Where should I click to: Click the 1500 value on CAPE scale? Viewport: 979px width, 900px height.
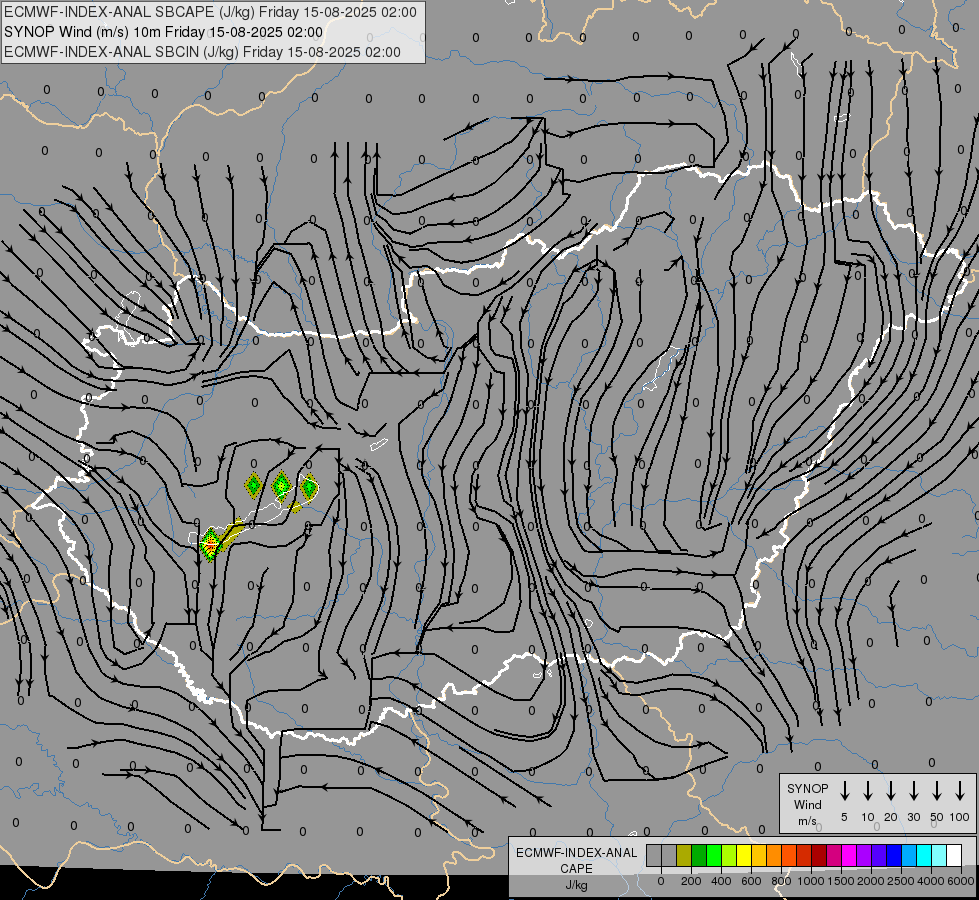tap(840, 881)
